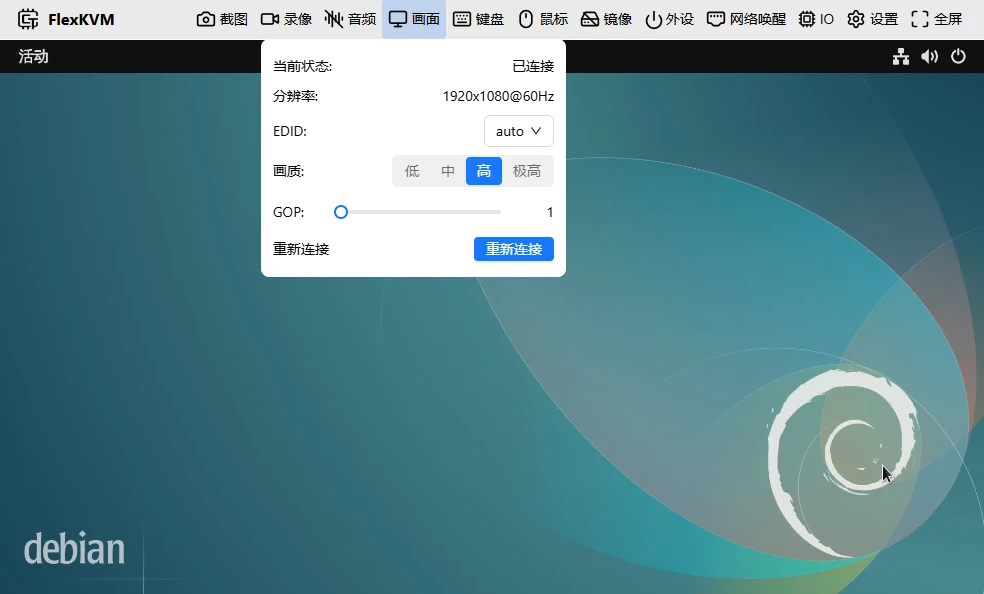Click the EDID label
This screenshot has height=594, width=984.
[290, 131]
